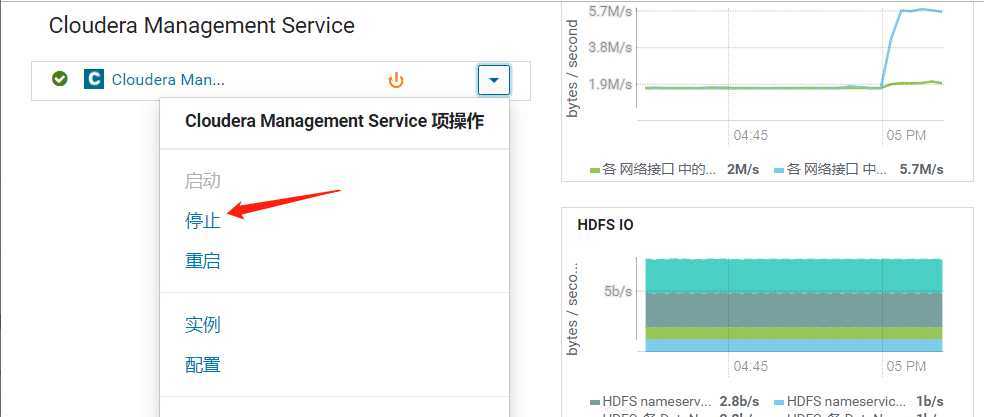
Task: Open the service actions dropdown arrow
Action: pyautogui.click(x=494, y=80)
